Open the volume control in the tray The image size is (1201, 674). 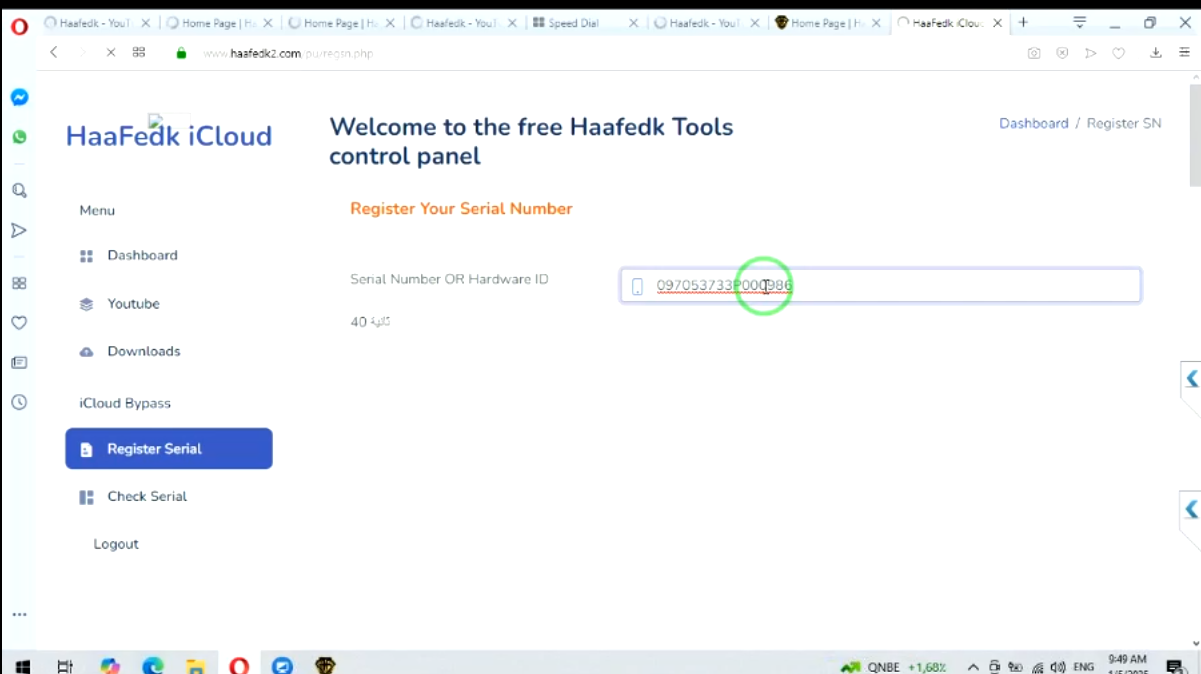pyautogui.click(x=1058, y=666)
